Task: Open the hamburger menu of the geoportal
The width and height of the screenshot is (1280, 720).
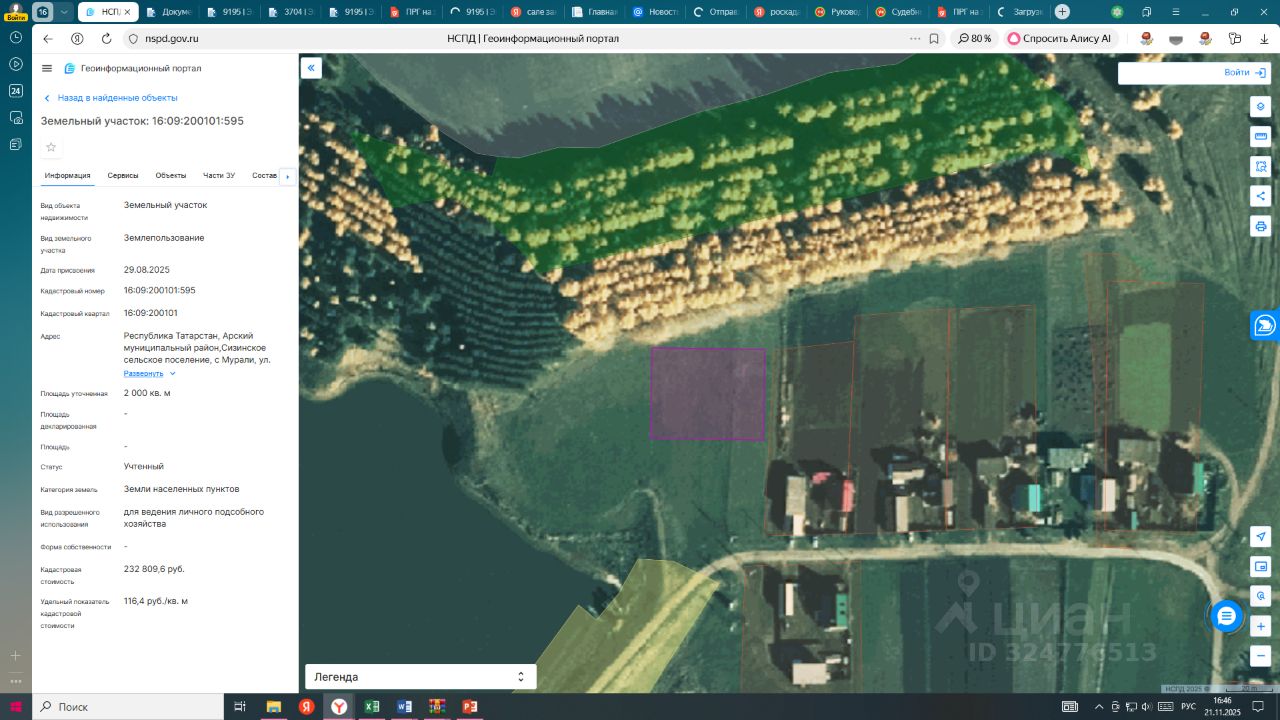Action: point(47,68)
